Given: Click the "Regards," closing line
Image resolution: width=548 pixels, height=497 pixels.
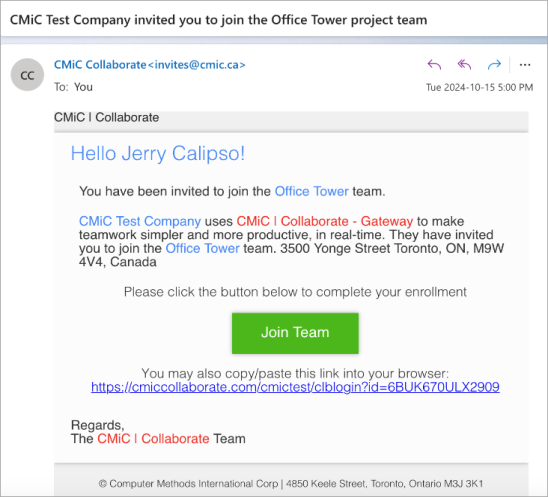Looking at the screenshot, I should tap(98, 425).
